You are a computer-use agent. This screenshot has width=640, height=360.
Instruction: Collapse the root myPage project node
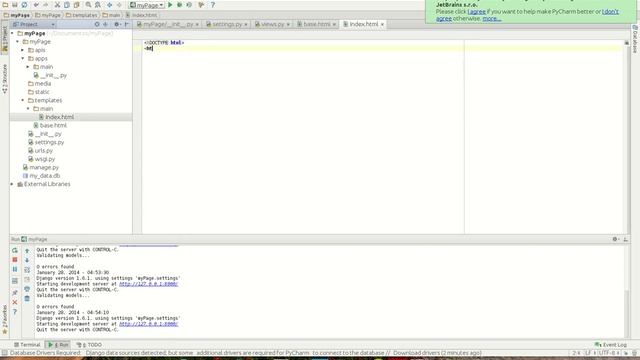12,33
